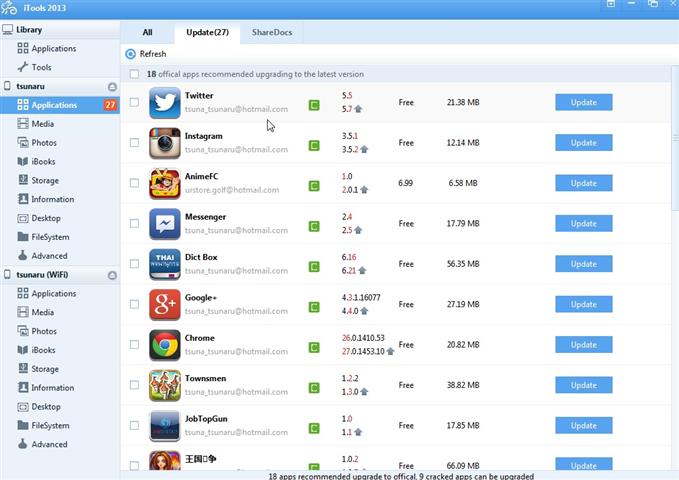Click the AnimeFC app icon
The width and height of the screenshot is (679, 480).
(x=165, y=184)
